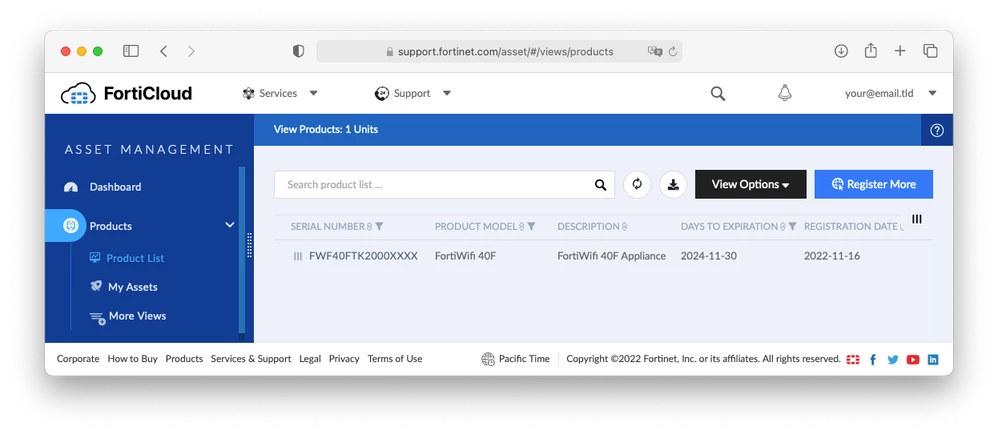Click the row handle for FWF40FTK2000XXXX

297,256
